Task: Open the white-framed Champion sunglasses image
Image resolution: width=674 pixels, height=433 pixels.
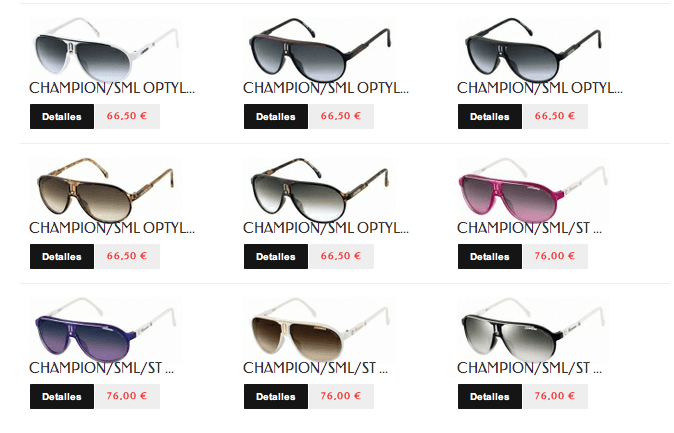Action: click(105, 49)
